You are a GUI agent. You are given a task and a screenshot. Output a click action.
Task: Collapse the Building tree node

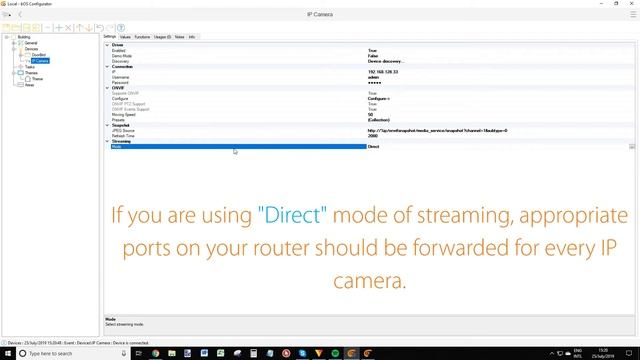pyautogui.click(x=7, y=37)
